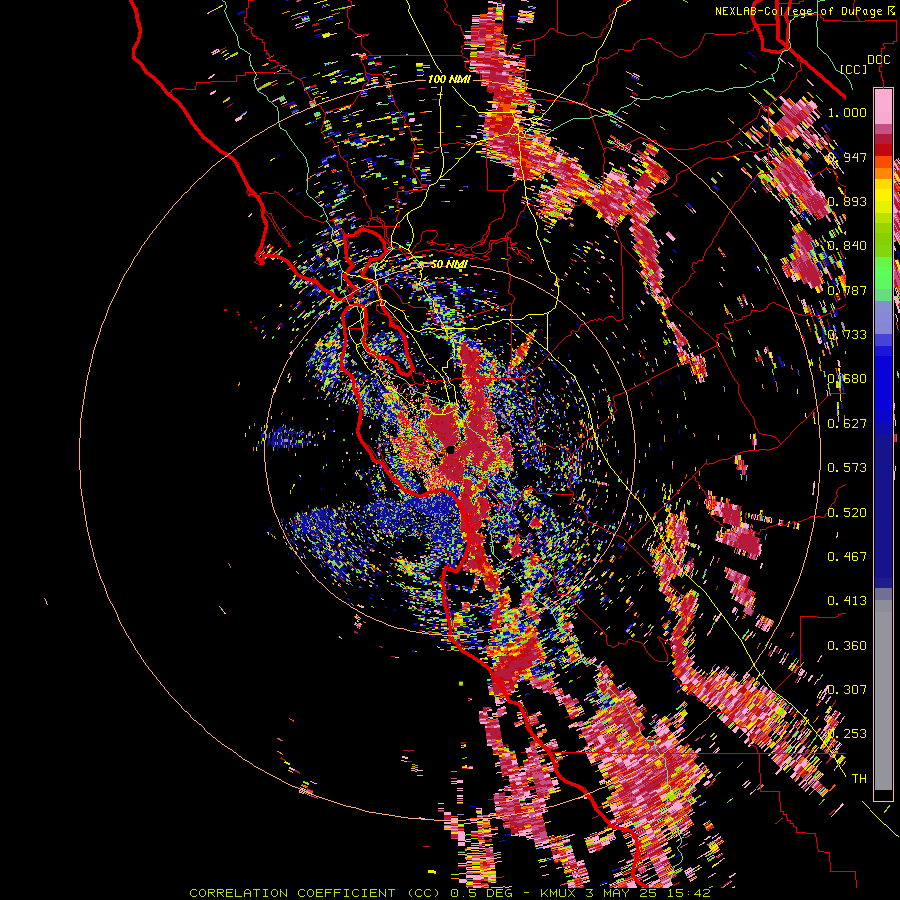
Task: Pick the gray bottom color bar segment
Action: (x=883, y=695)
